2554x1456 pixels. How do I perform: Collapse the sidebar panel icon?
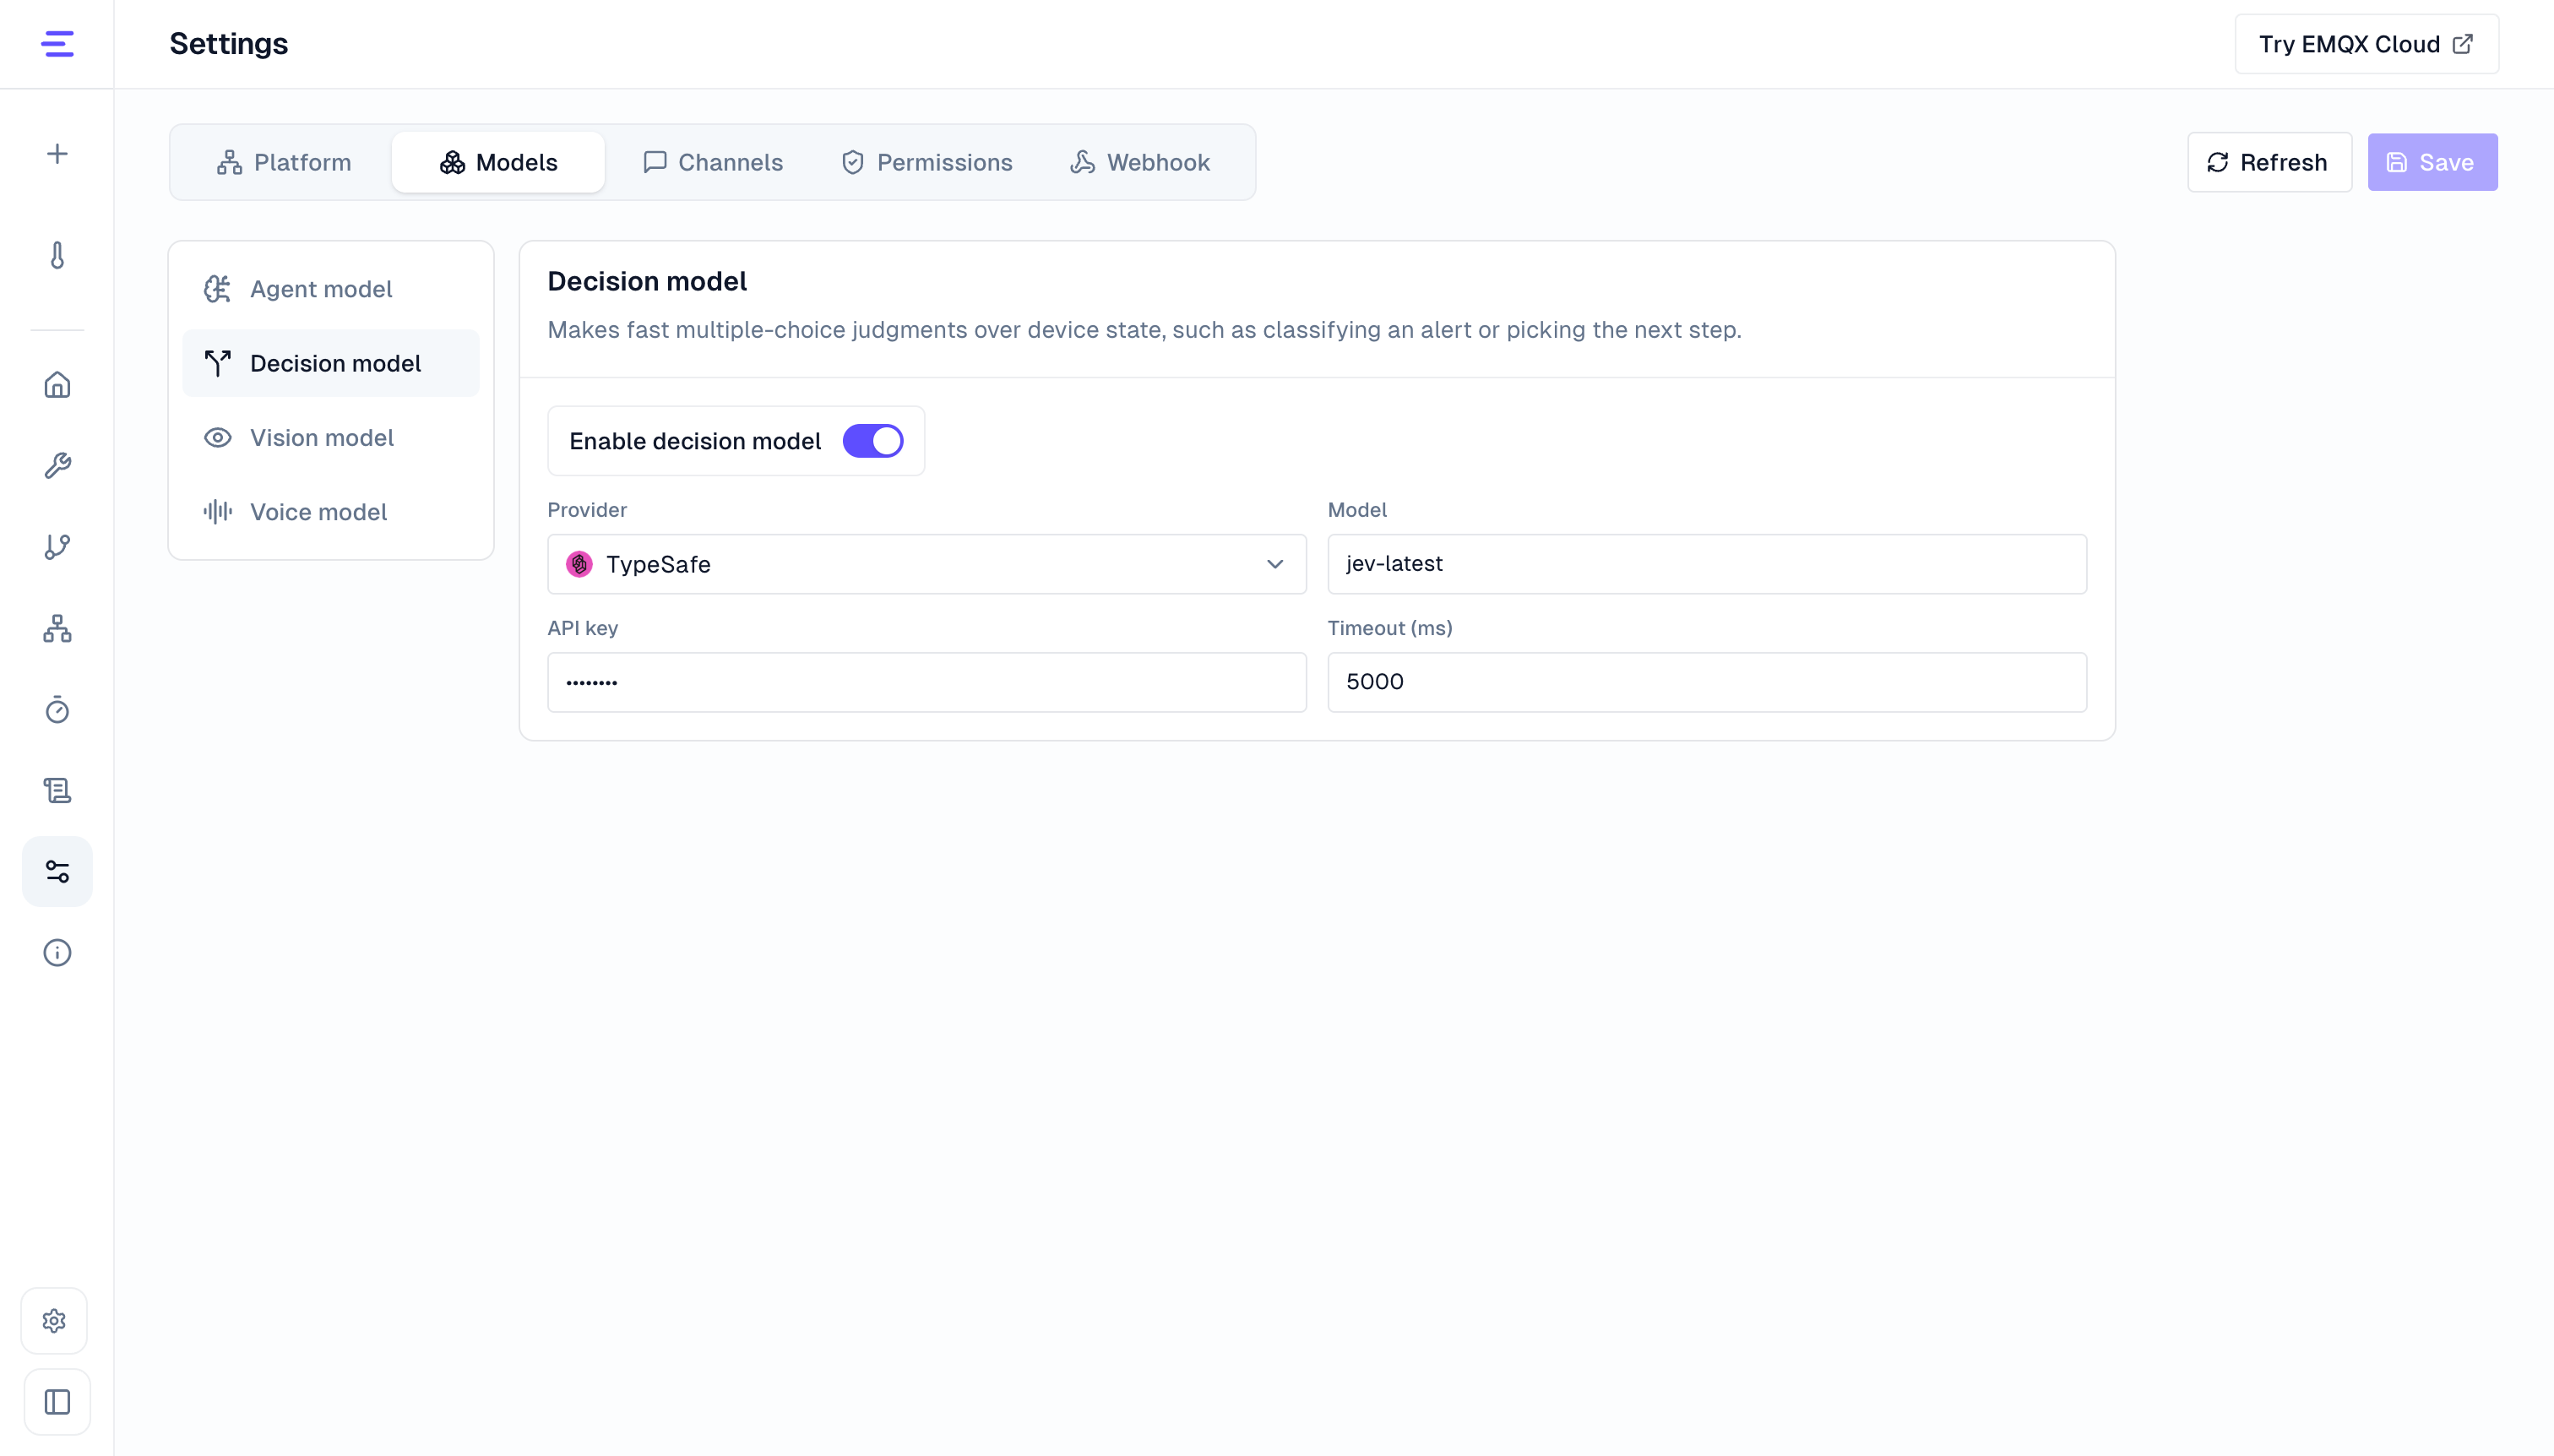pos(57,1402)
